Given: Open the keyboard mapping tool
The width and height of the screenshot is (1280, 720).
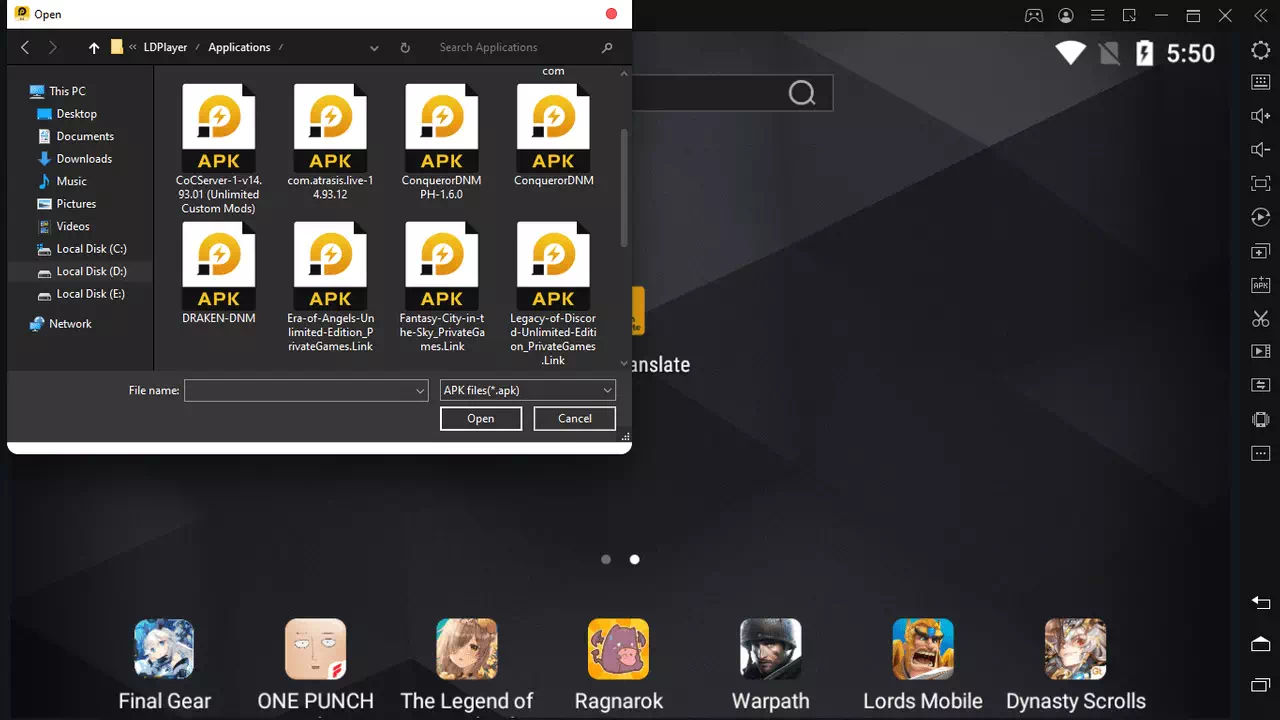Looking at the screenshot, I should pos(1260,82).
